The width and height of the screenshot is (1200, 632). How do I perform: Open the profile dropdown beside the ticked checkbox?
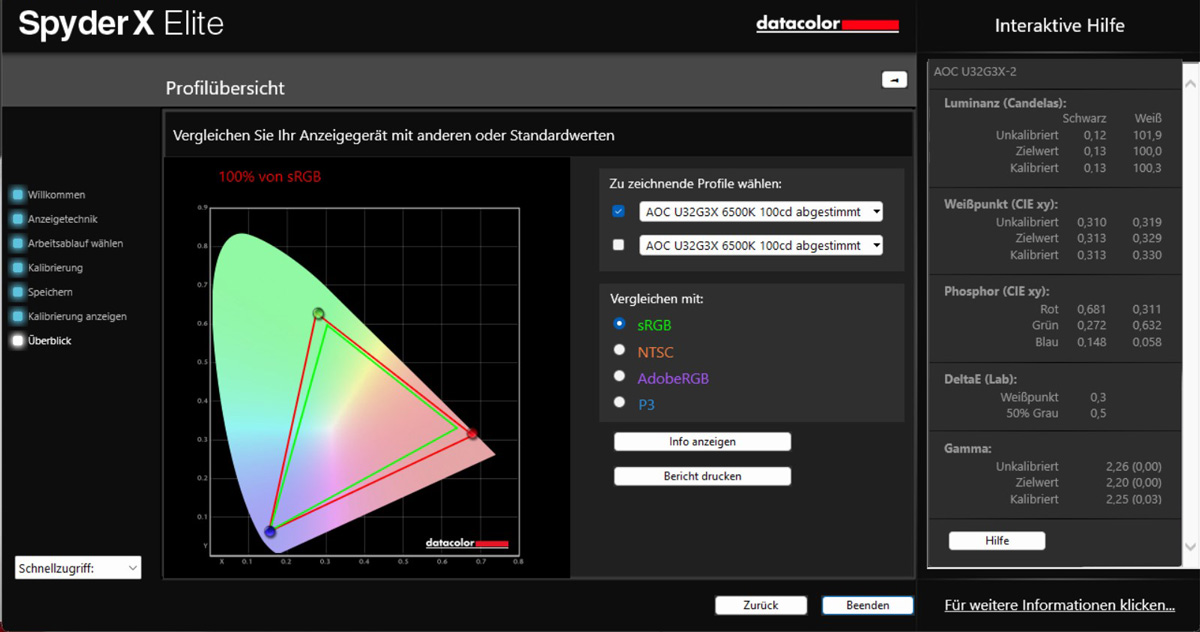[x=761, y=212]
